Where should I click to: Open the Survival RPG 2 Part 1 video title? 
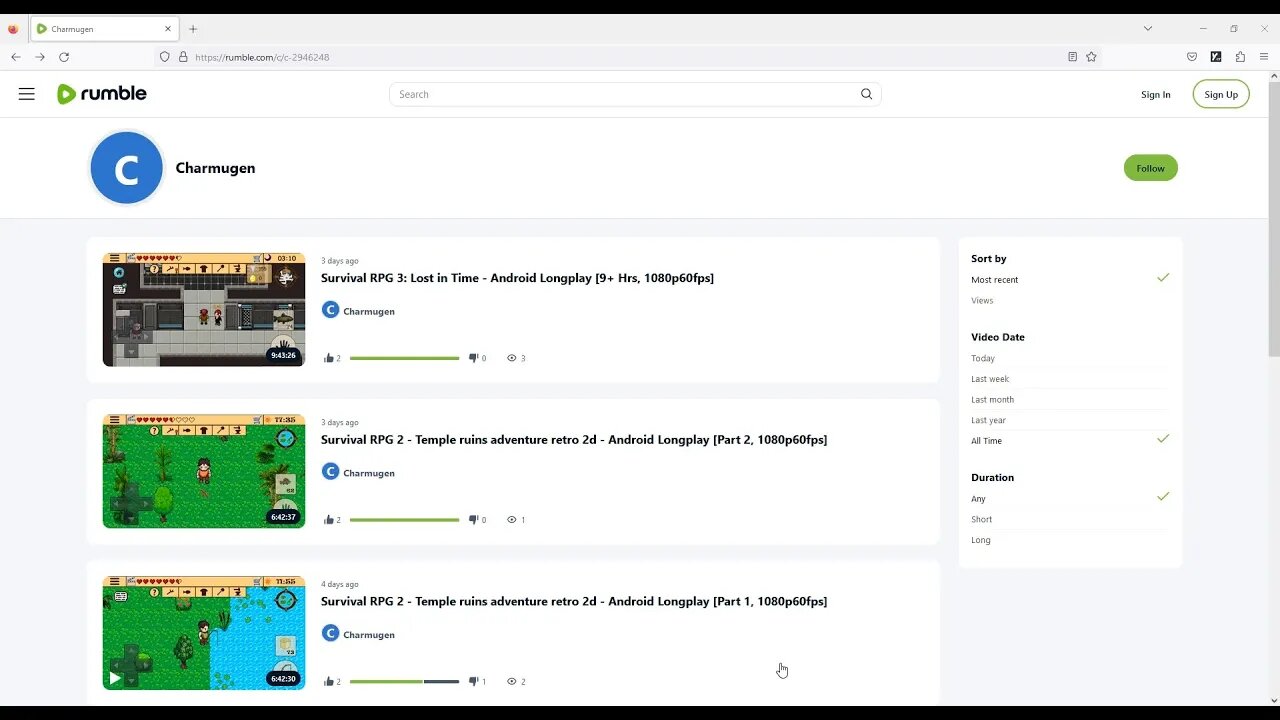click(x=574, y=601)
